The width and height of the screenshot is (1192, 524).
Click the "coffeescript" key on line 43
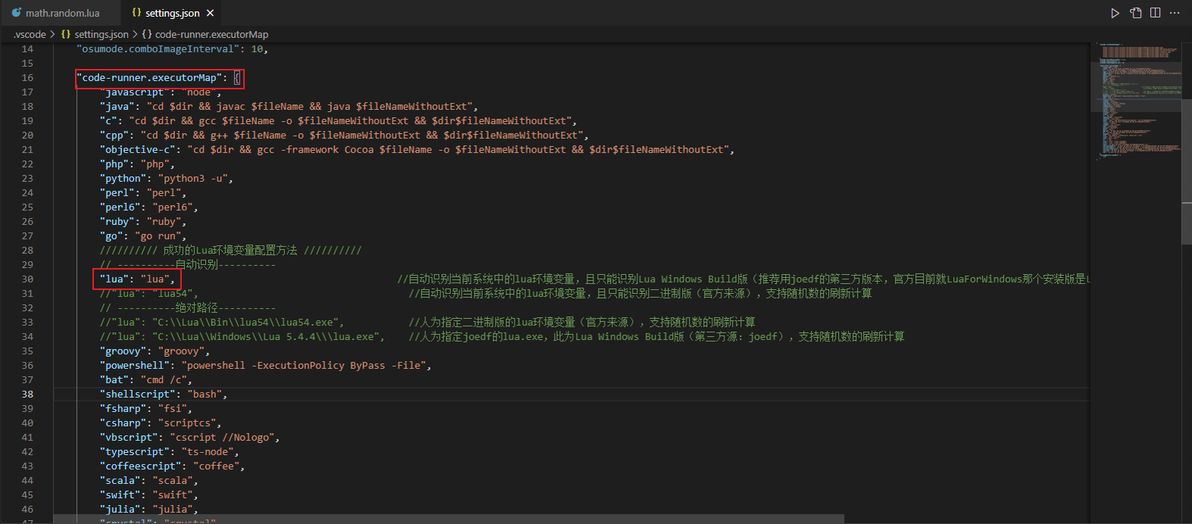tap(141, 466)
